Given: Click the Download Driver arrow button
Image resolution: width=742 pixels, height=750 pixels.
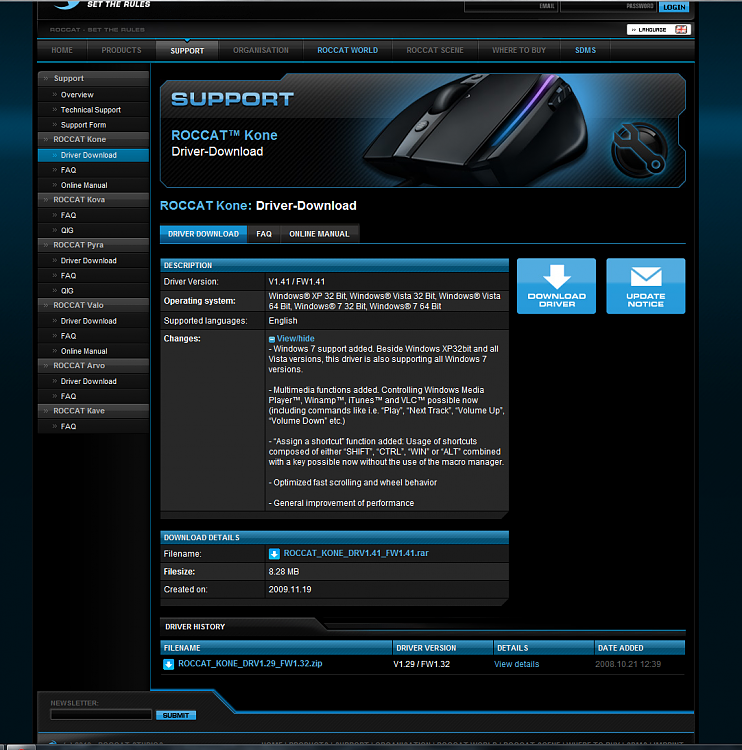Looking at the screenshot, I should 556,286.
